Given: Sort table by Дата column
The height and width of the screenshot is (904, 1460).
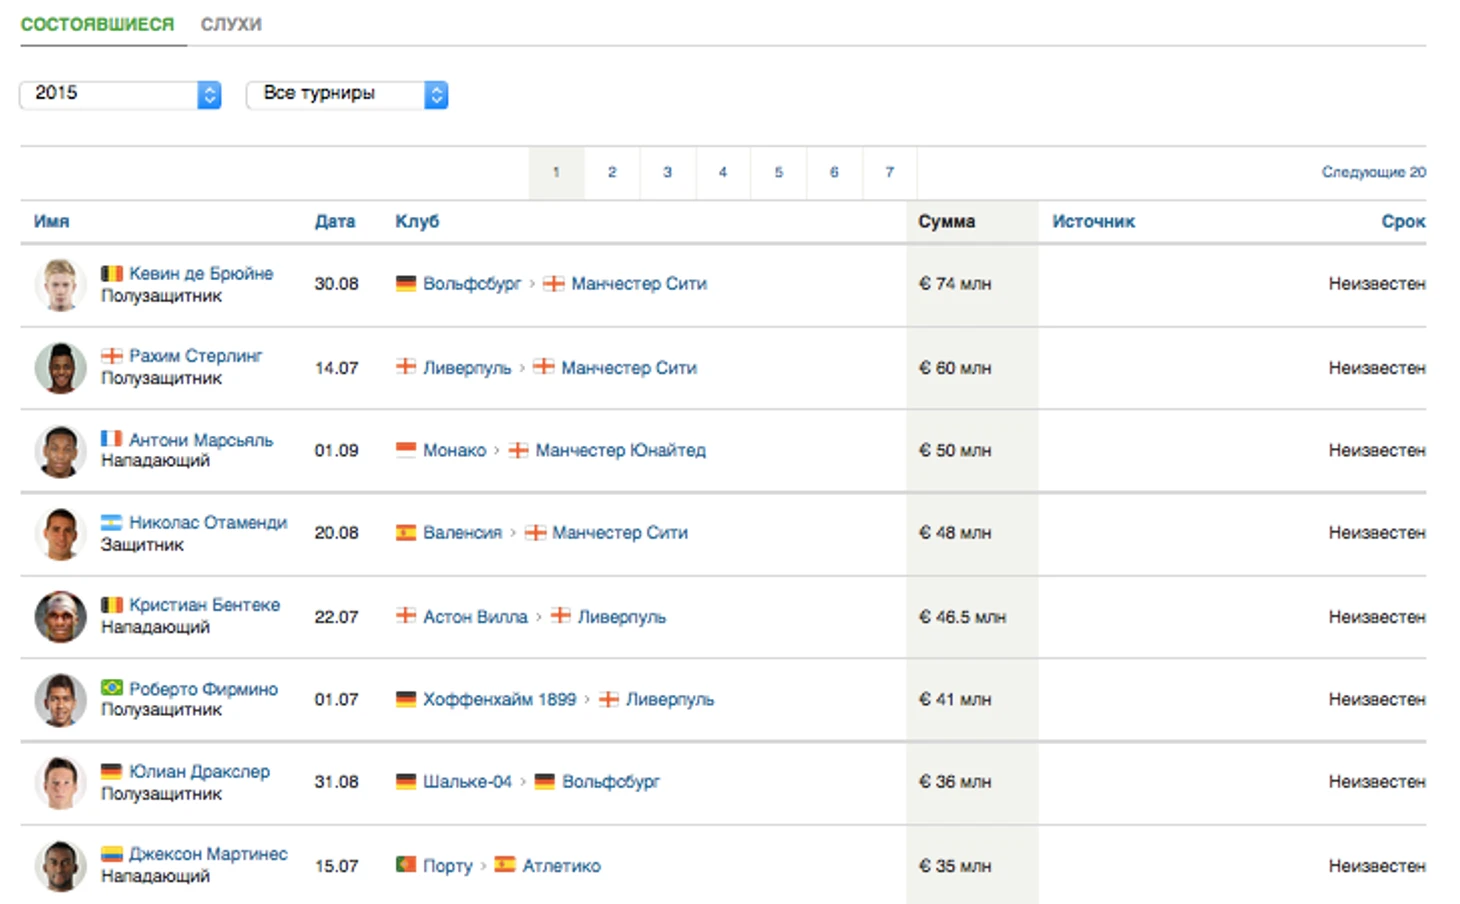Looking at the screenshot, I should pos(335,222).
